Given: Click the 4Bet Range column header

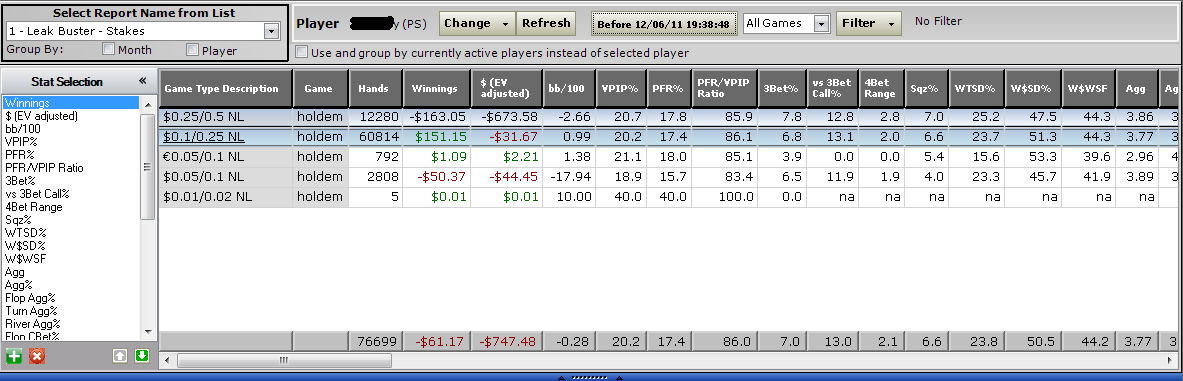Looking at the screenshot, I should click(x=882, y=89).
